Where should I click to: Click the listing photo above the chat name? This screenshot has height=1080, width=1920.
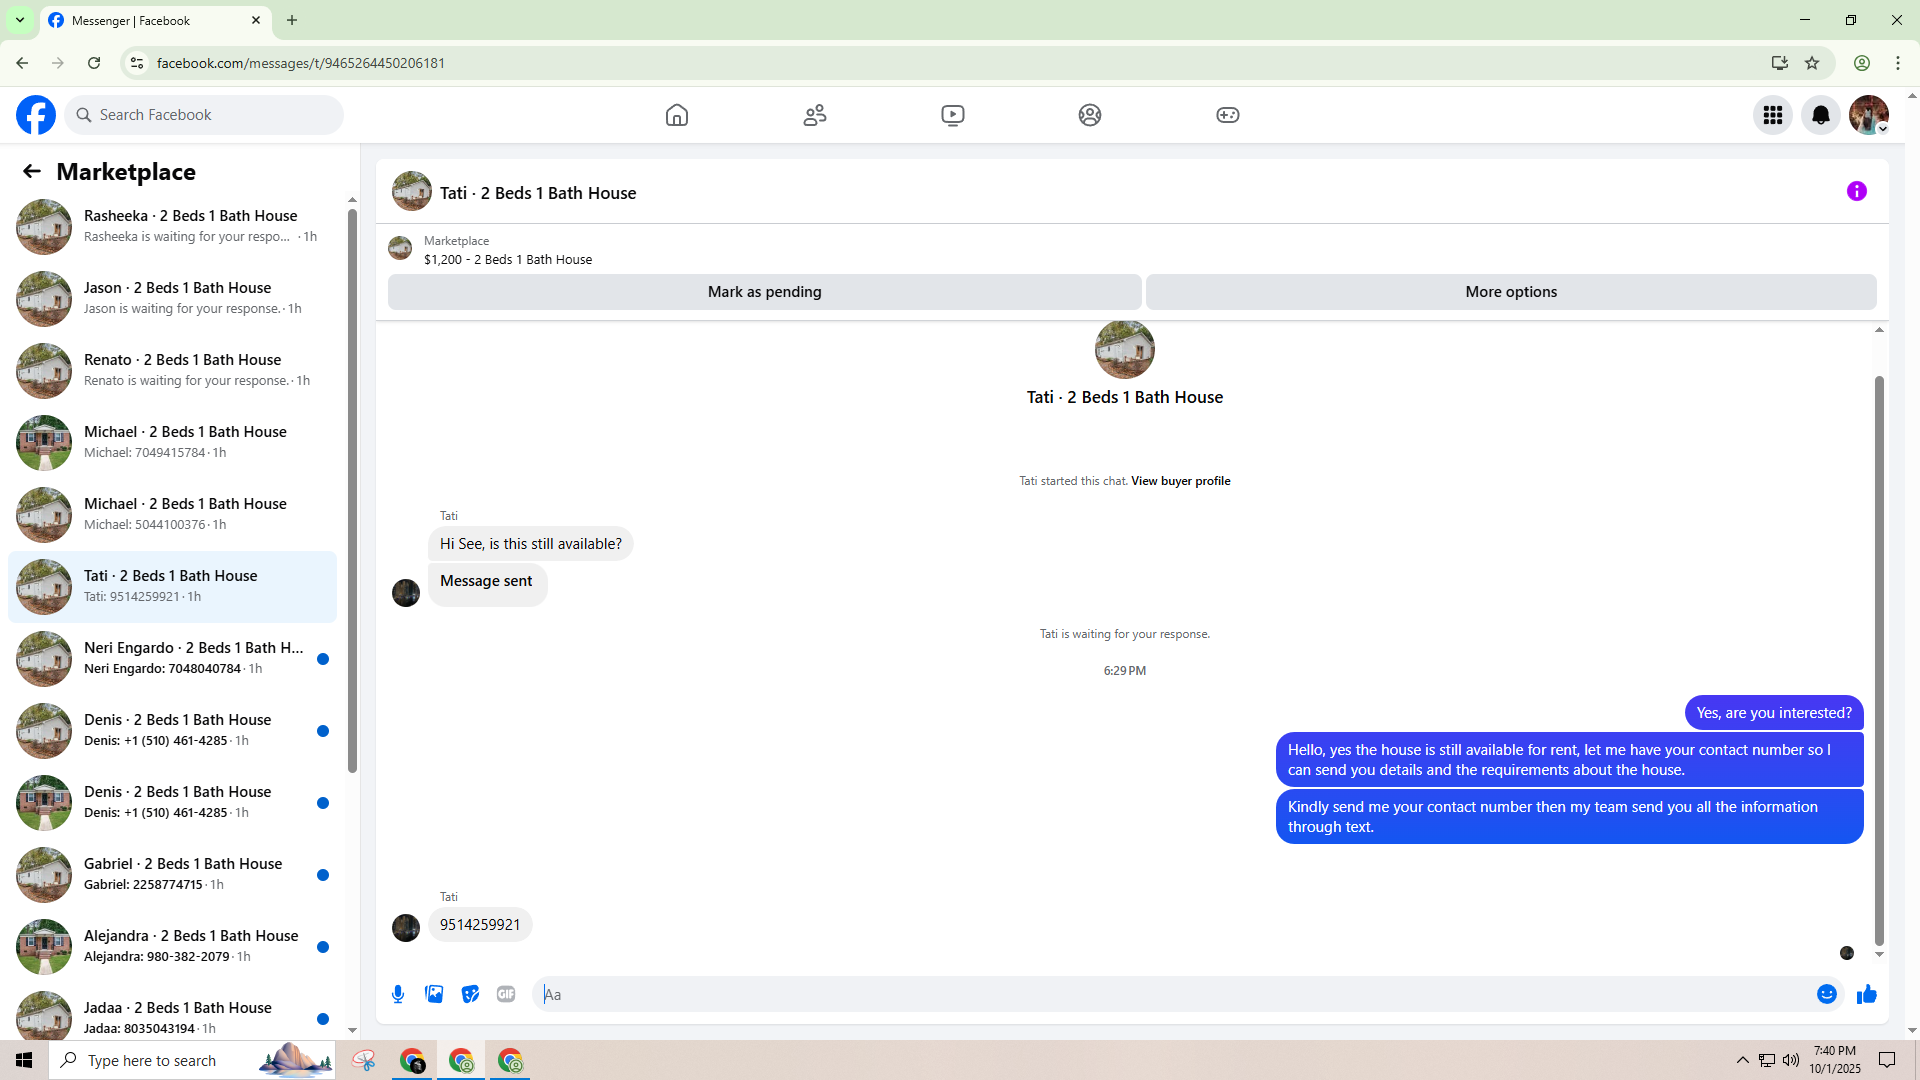[1125, 349]
